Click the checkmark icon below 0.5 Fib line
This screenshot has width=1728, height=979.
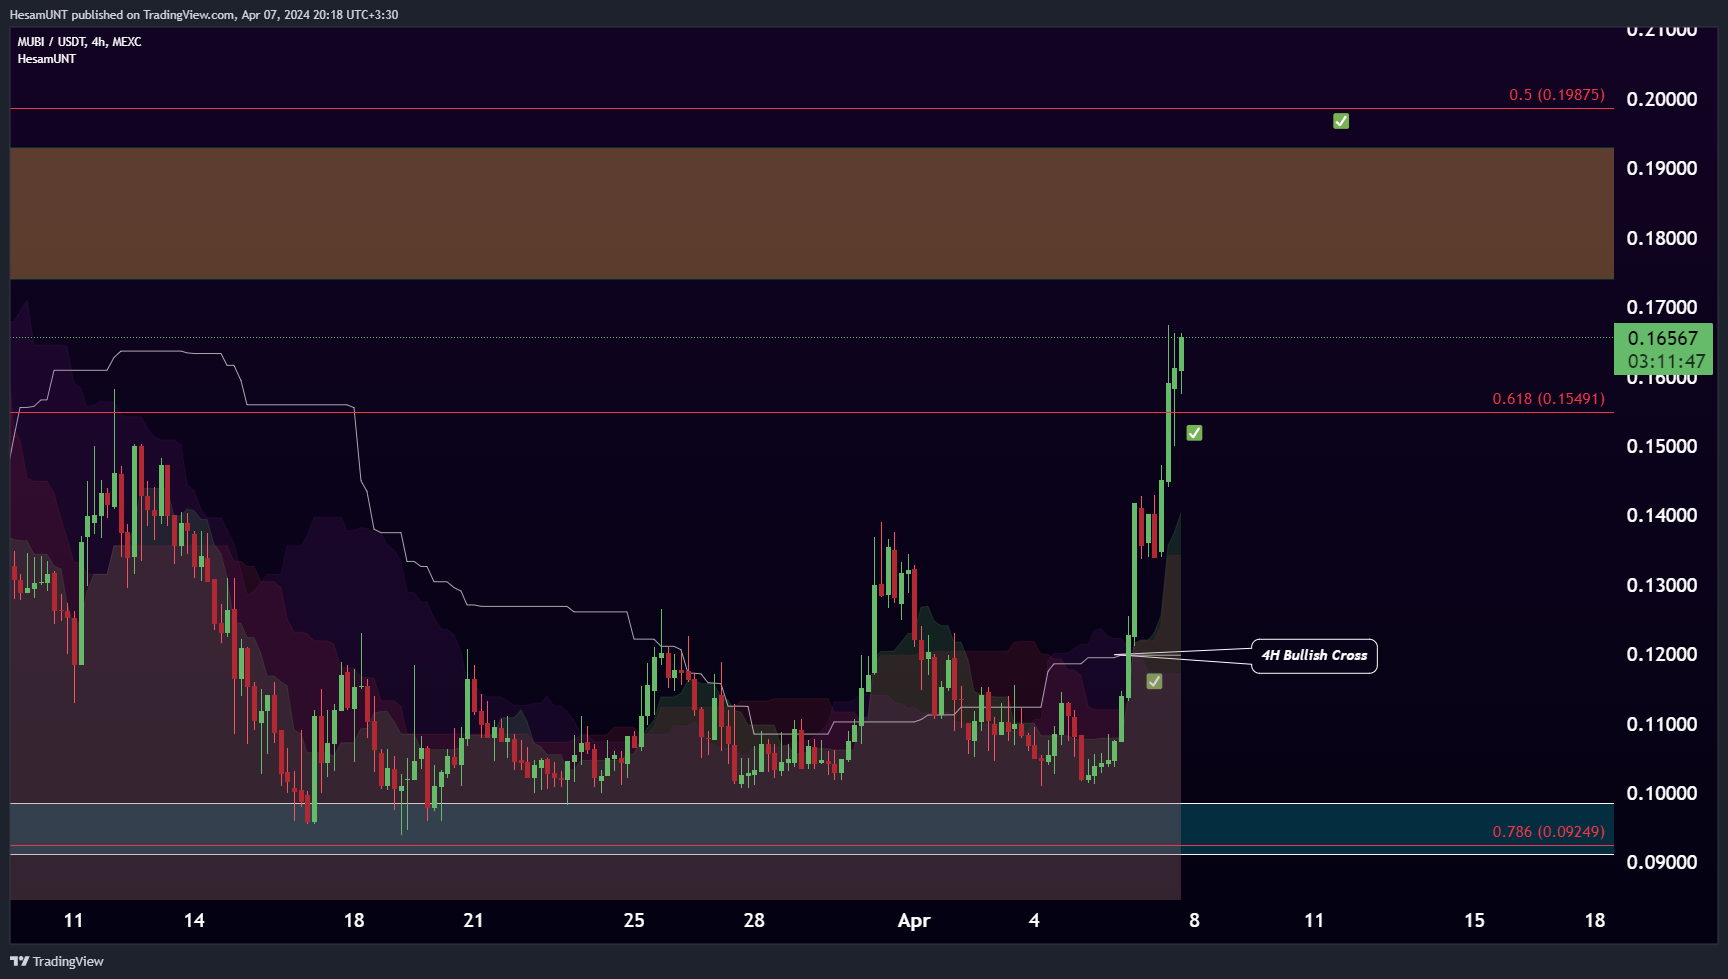1341,121
